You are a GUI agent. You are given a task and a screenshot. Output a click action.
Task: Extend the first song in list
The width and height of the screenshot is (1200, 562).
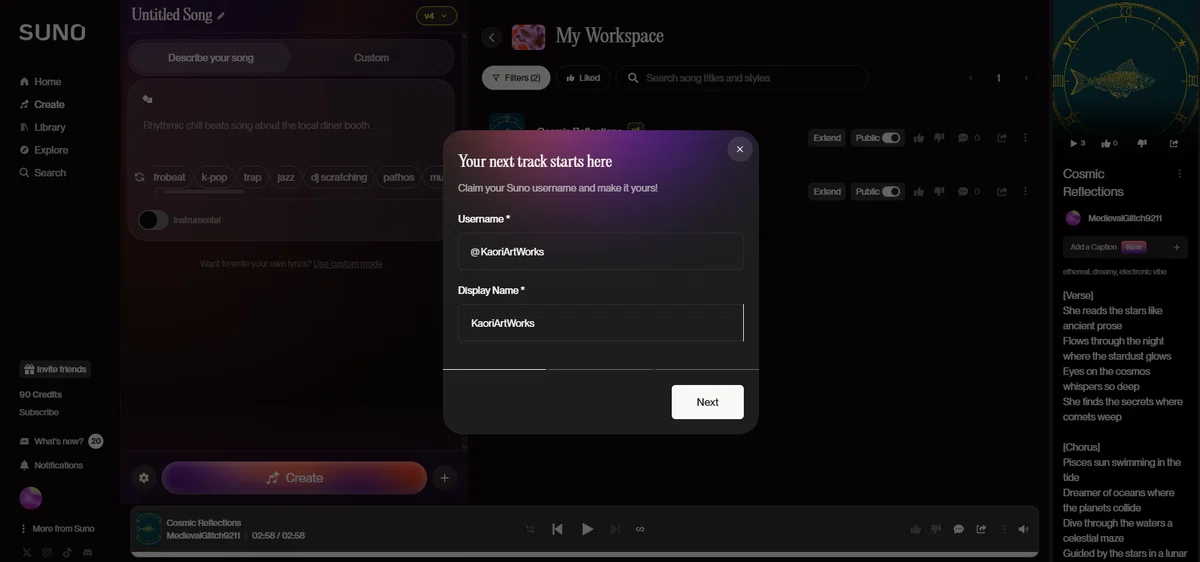tap(827, 138)
